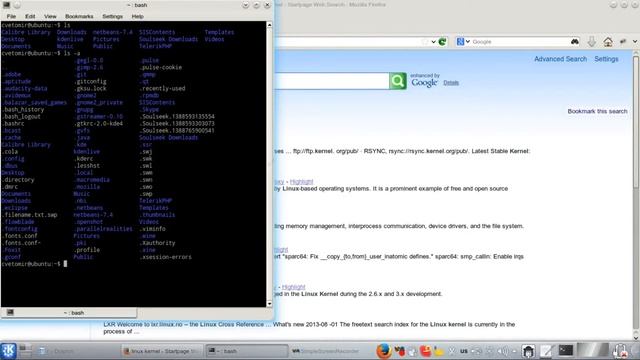Expand the Firefox toolbar overflow chevron
Viewport: 640px width, 360px height.
635,42
